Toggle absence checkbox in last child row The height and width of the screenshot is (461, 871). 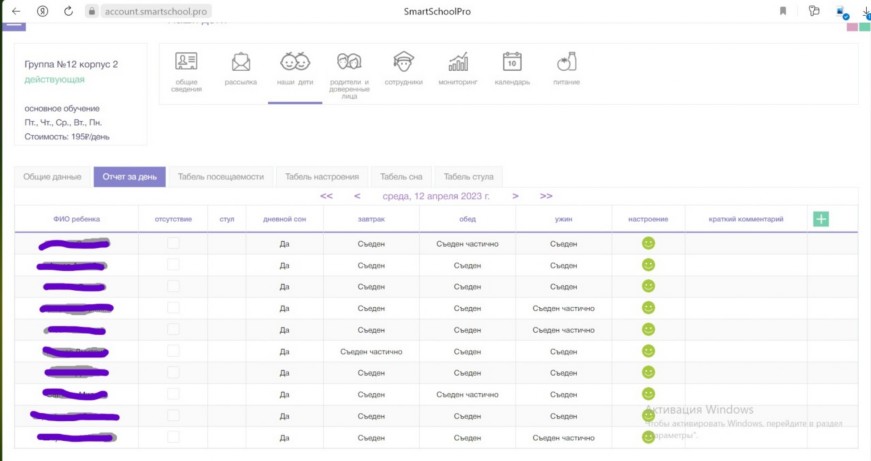click(x=173, y=437)
